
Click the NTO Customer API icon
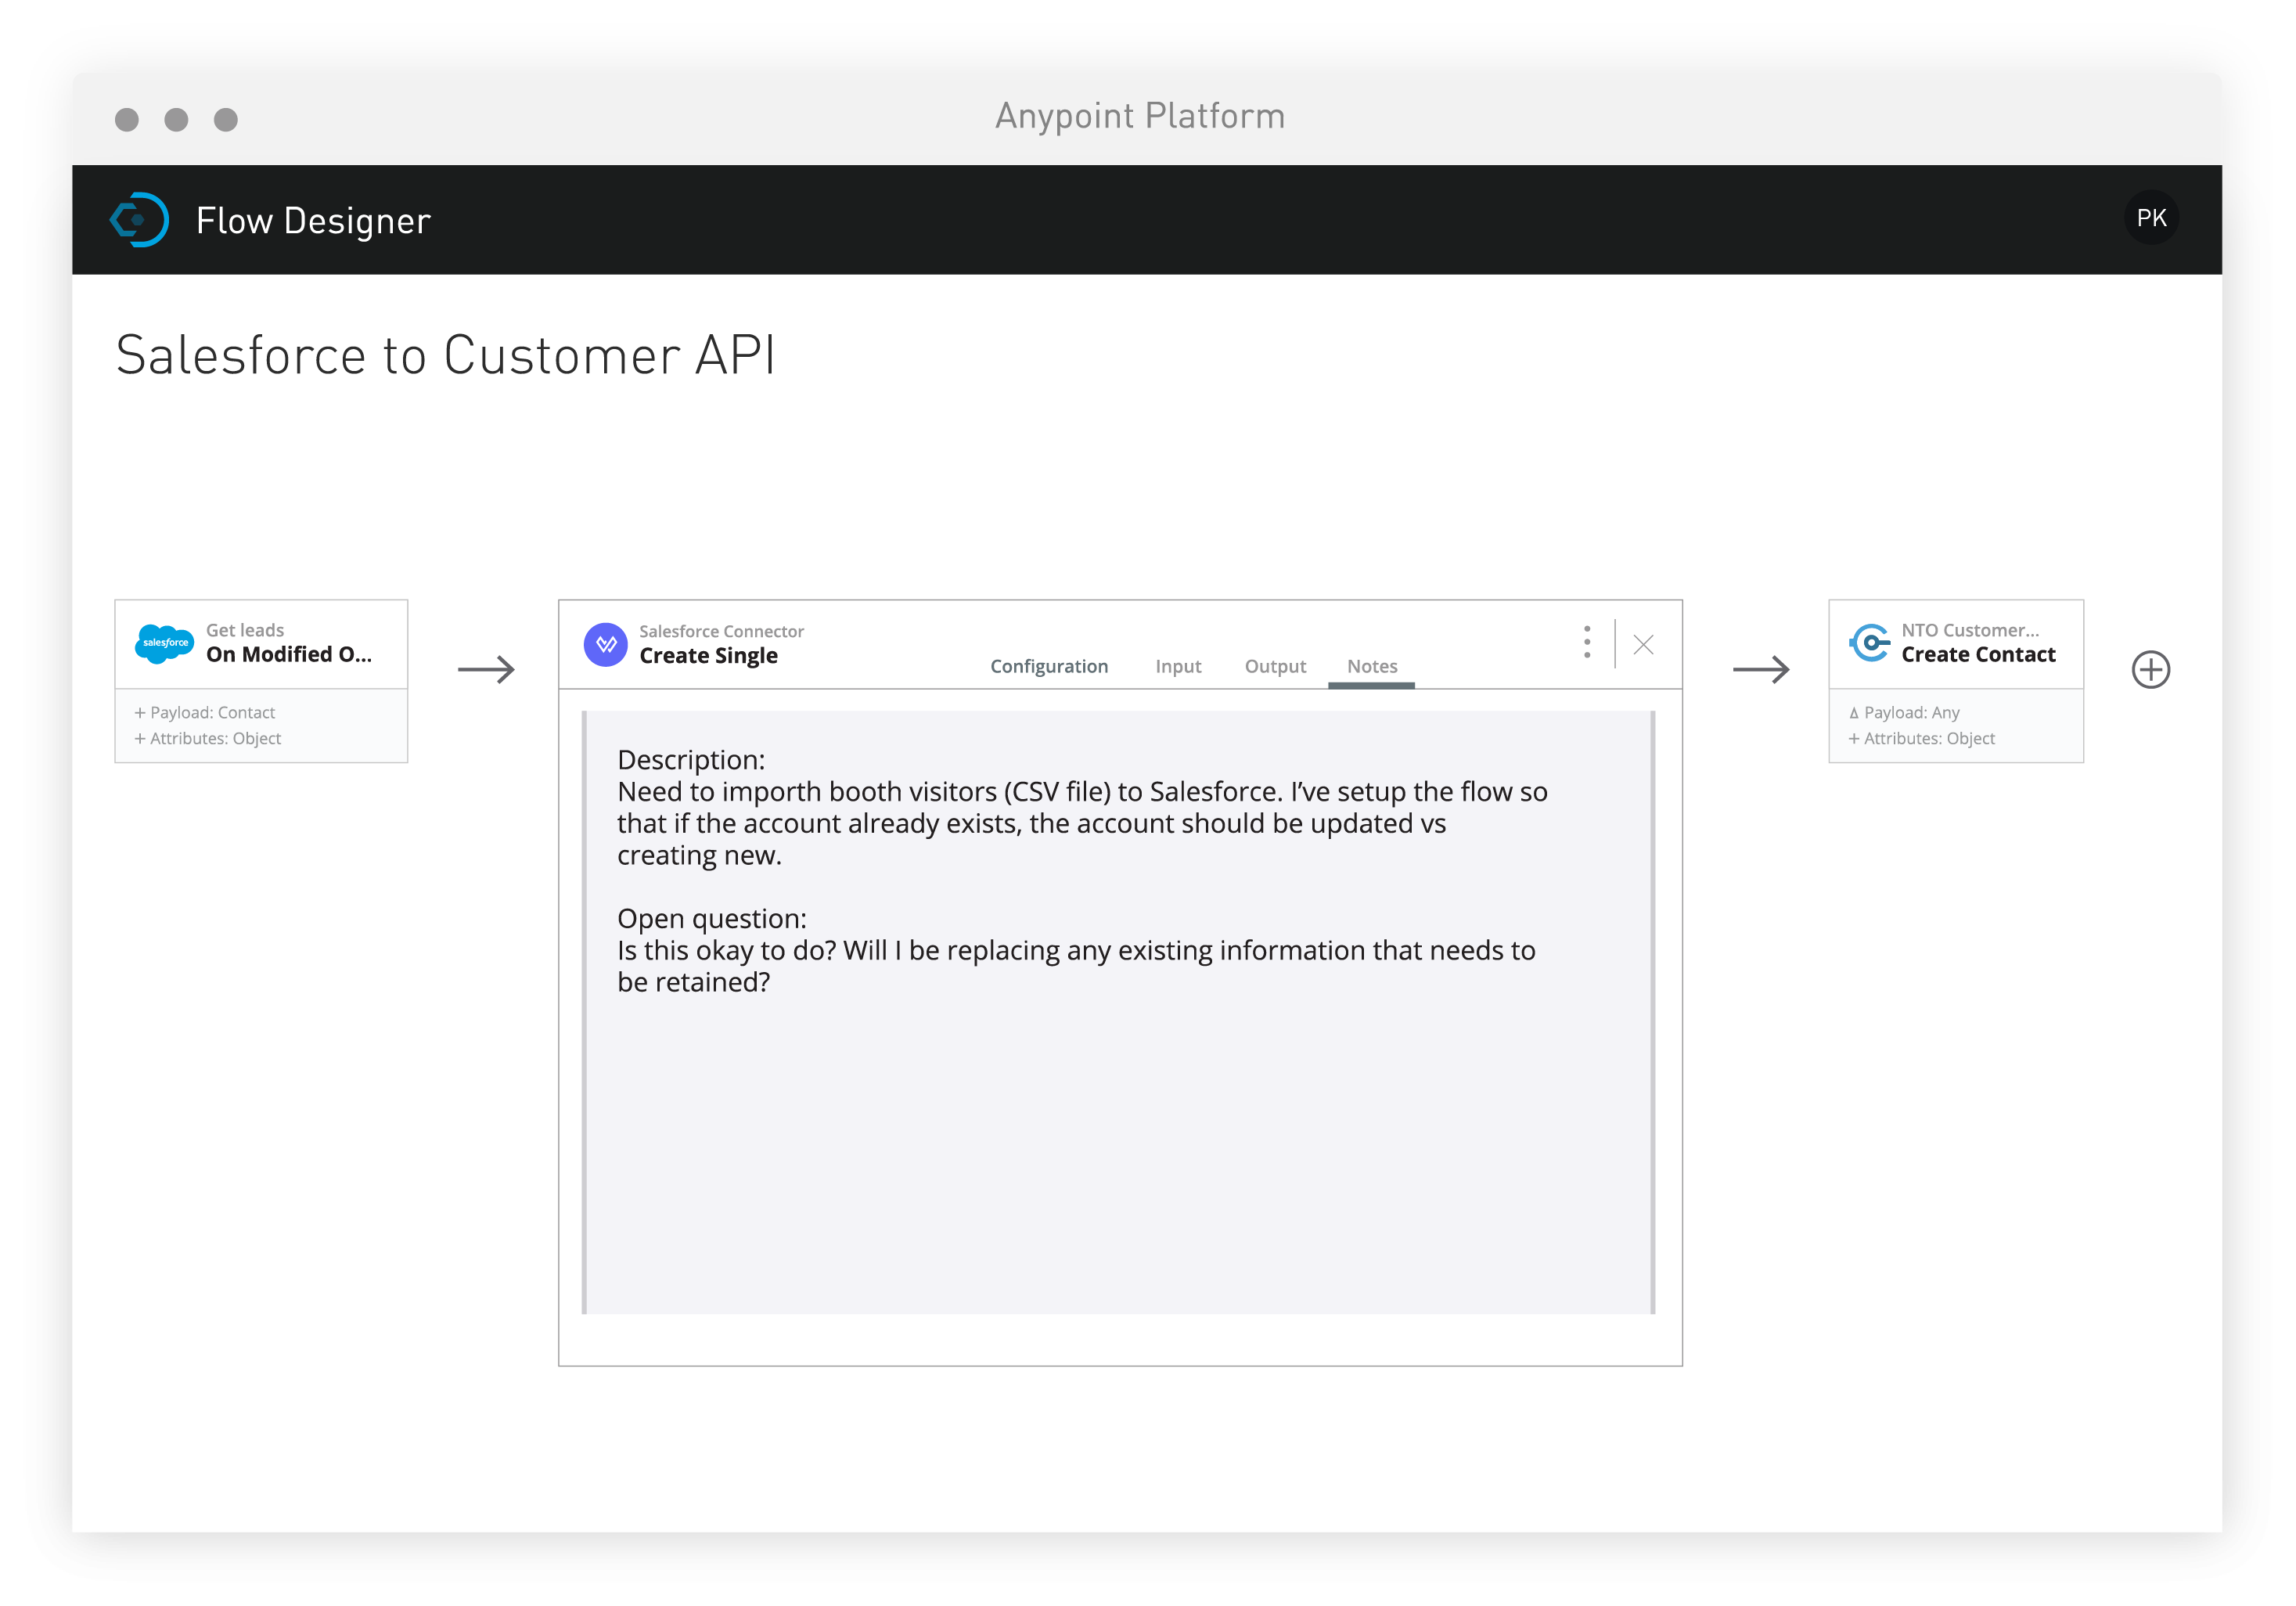pos(1869,642)
